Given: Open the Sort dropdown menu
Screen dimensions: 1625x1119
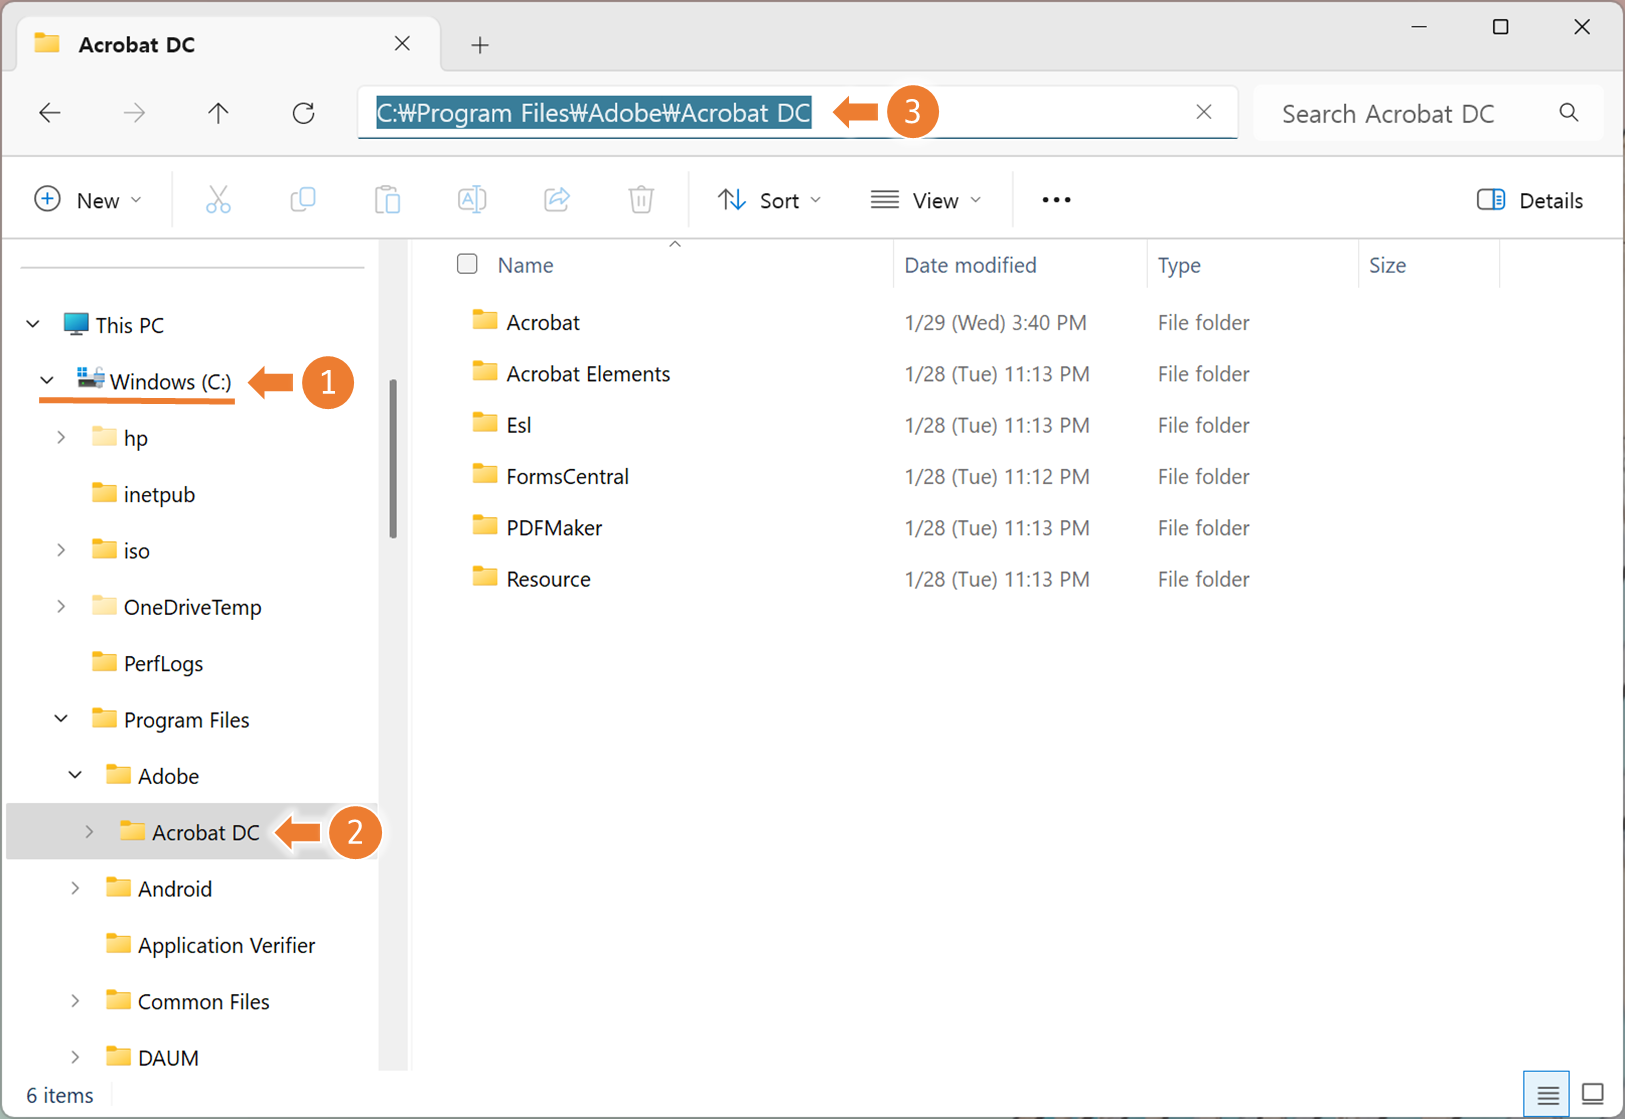Looking at the screenshot, I should tap(769, 200).
